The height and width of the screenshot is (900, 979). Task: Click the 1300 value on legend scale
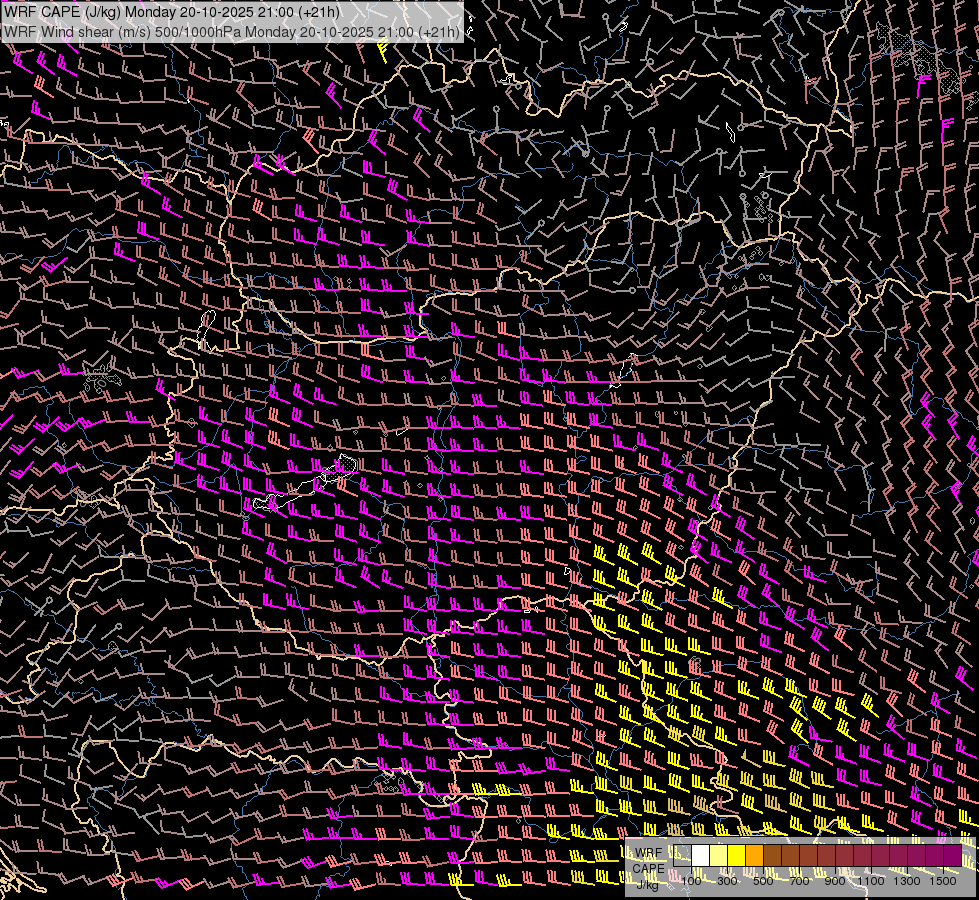(x=907, y=881)
